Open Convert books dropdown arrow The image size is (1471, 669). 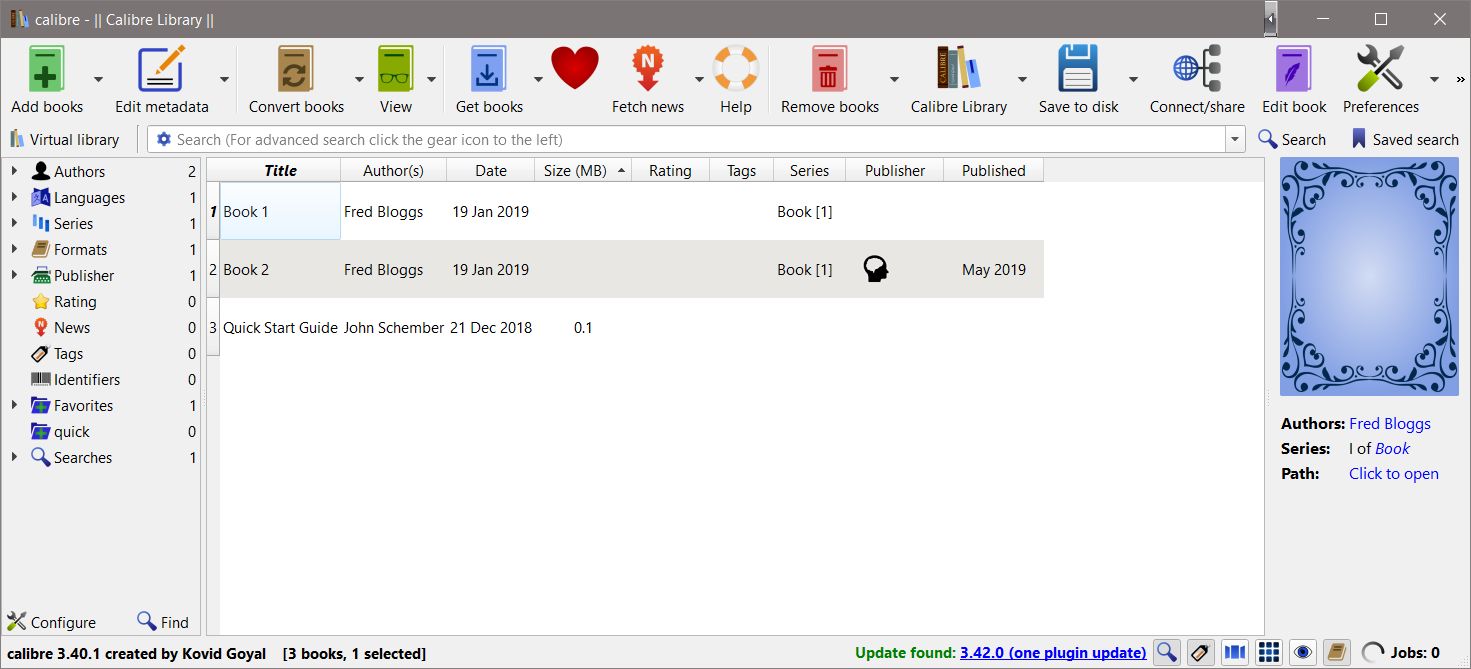tap(359, 80)
